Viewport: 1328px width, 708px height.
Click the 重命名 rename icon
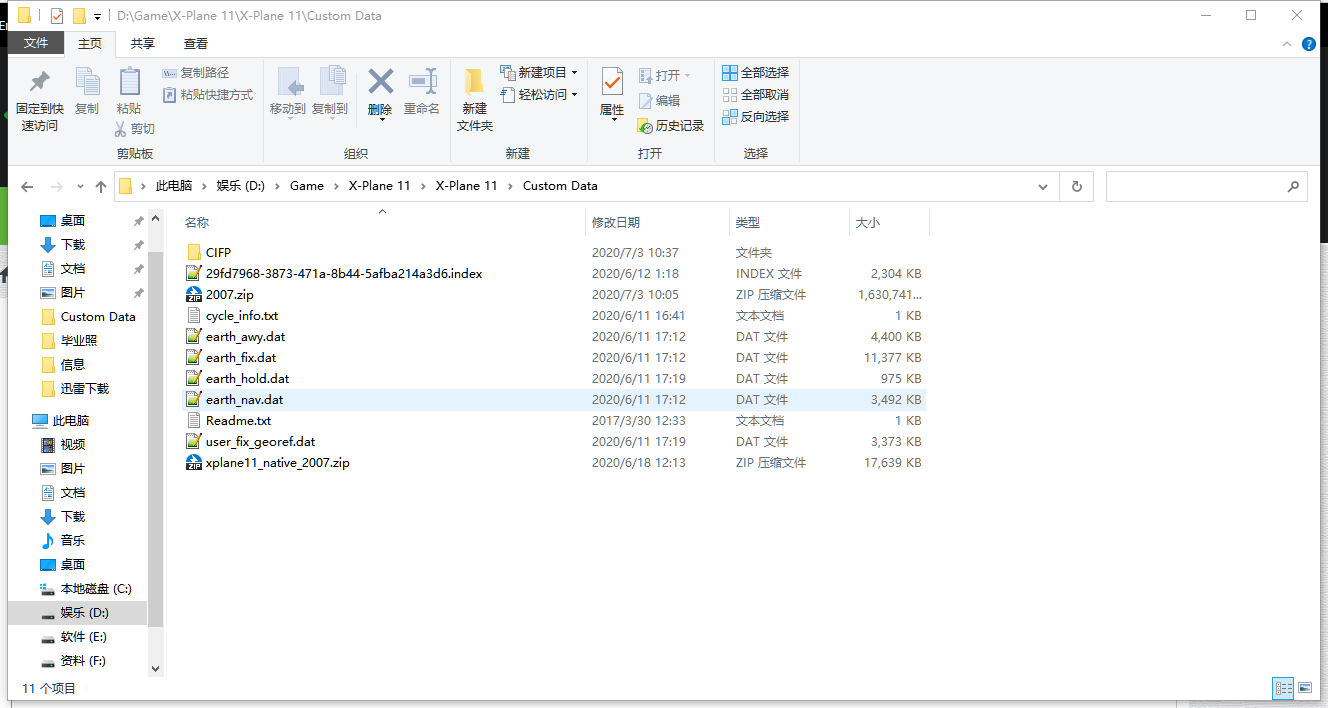[422, 82]
